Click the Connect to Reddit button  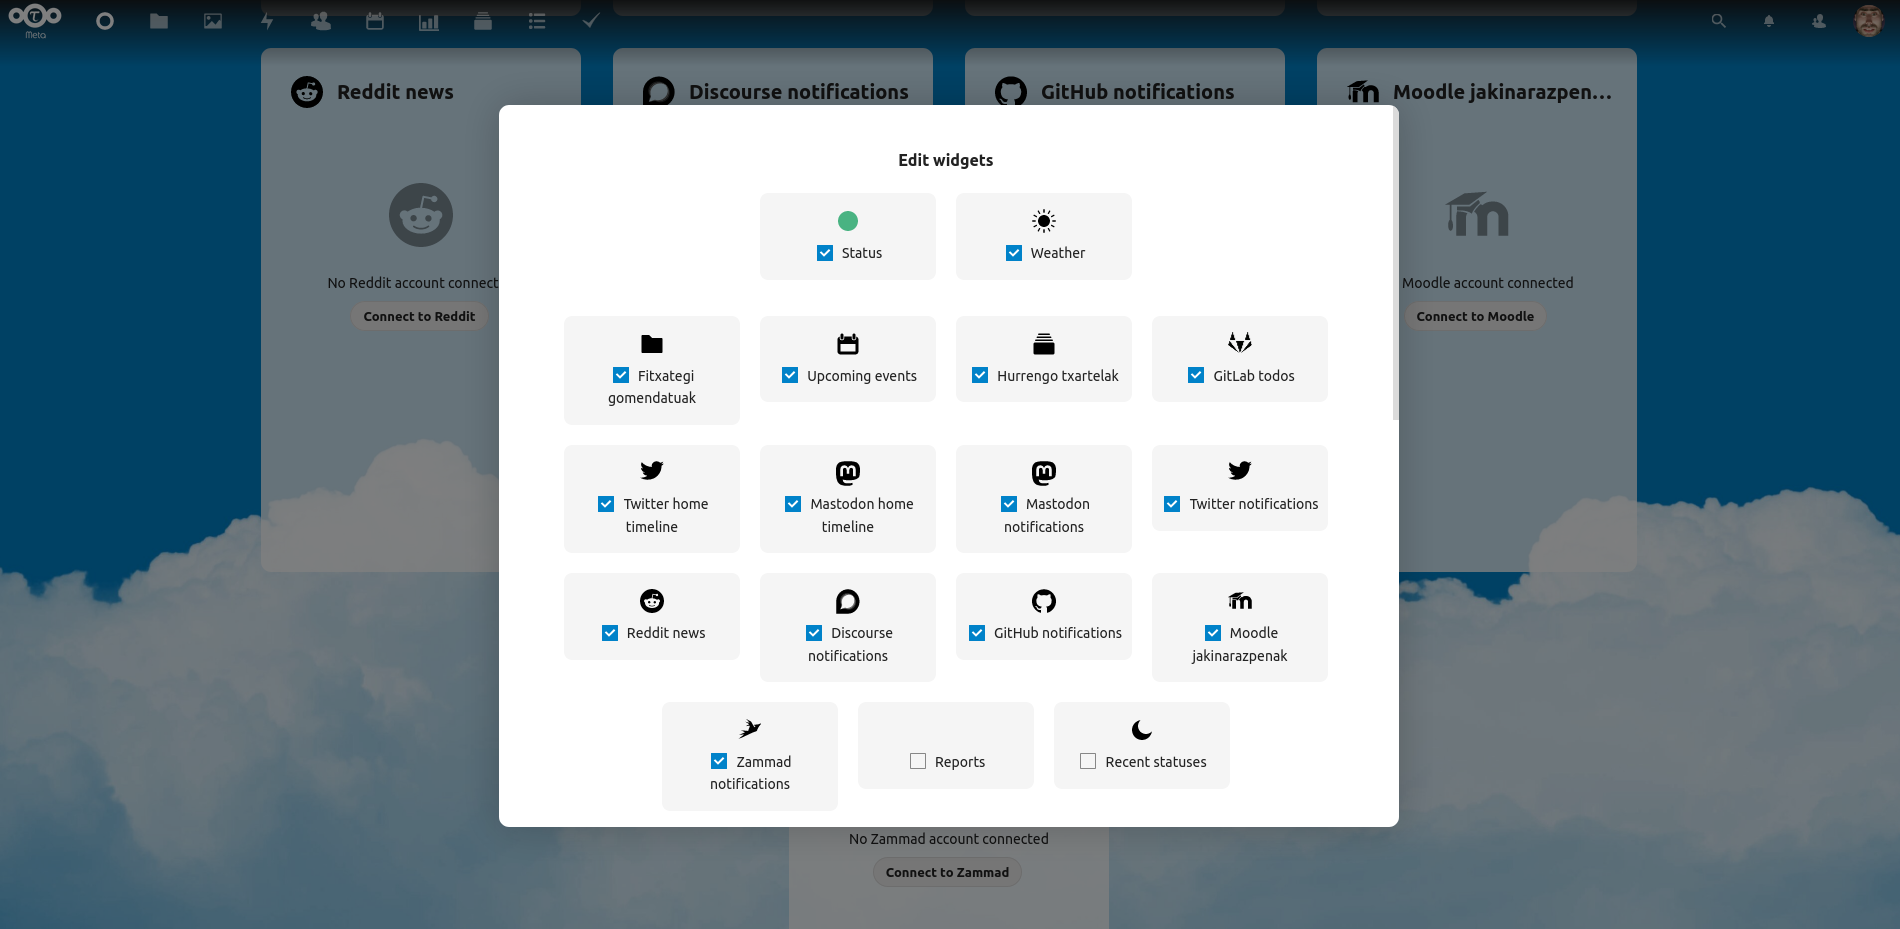pos(419,316)
